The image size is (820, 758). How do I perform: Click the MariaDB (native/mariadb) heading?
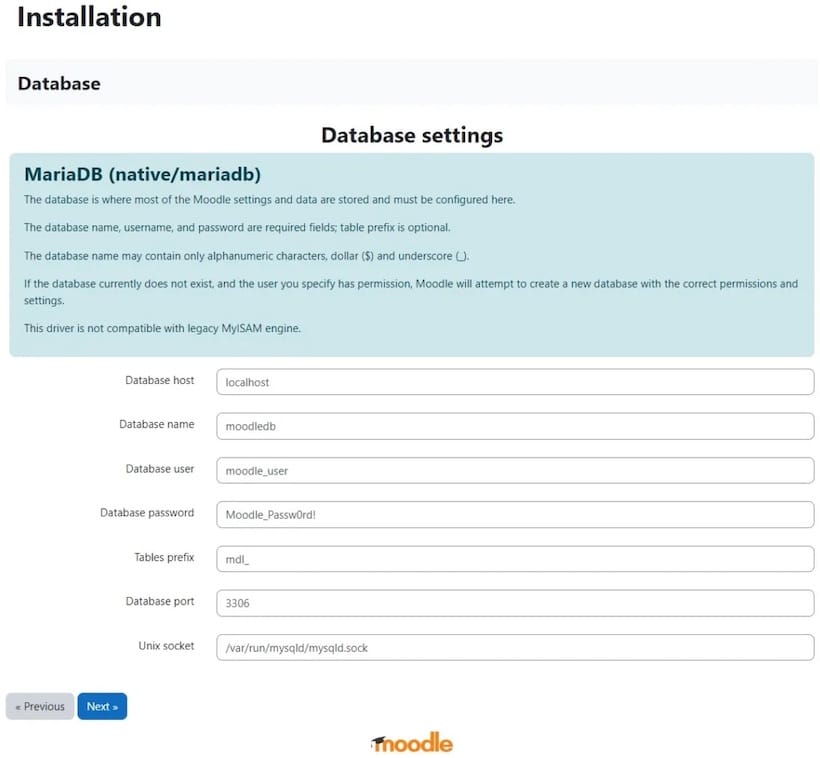tap(142, 174)
